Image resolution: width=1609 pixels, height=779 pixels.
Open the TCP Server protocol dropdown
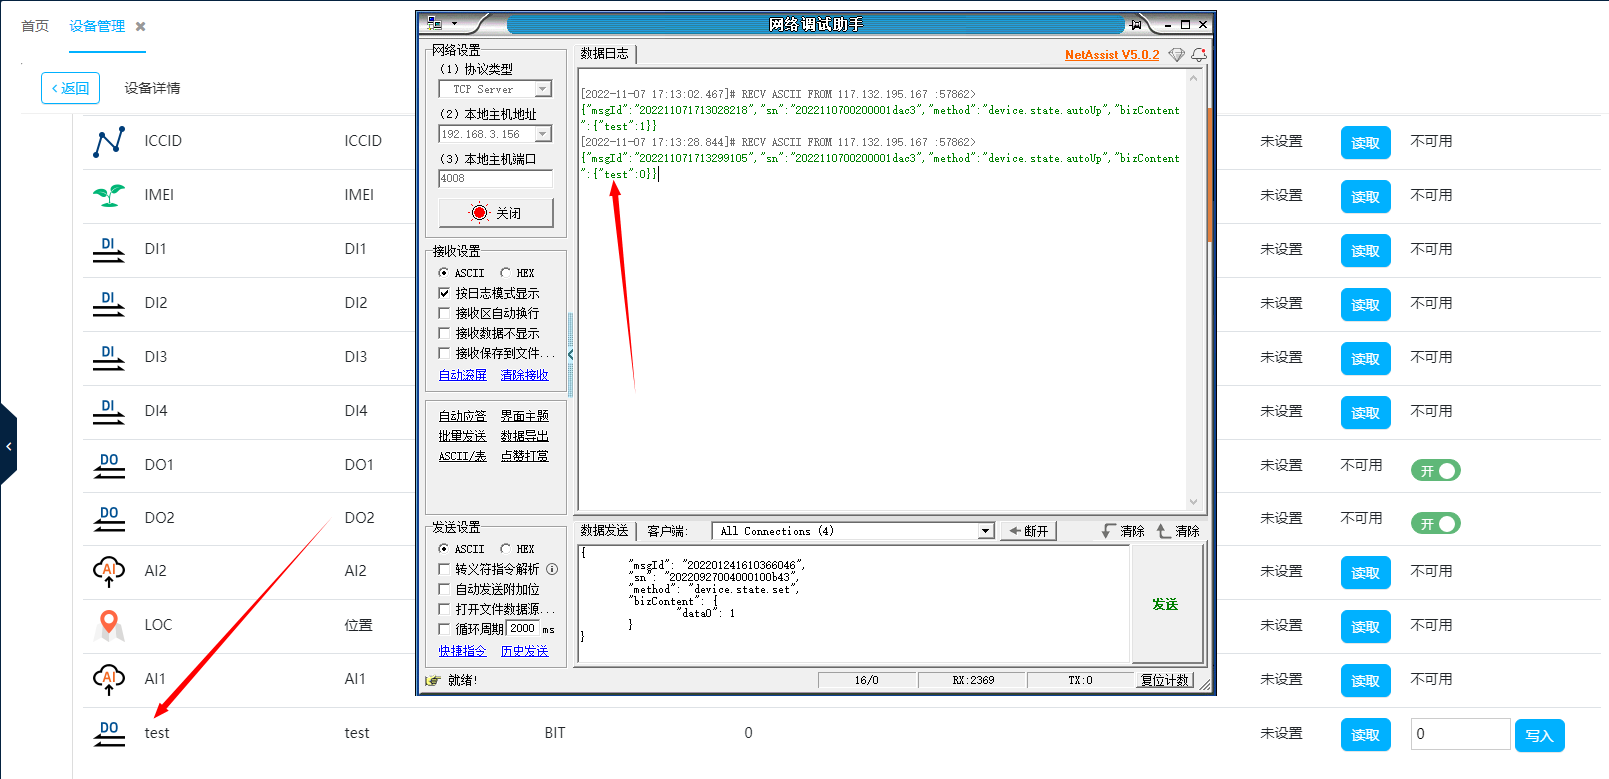point(543,89)
